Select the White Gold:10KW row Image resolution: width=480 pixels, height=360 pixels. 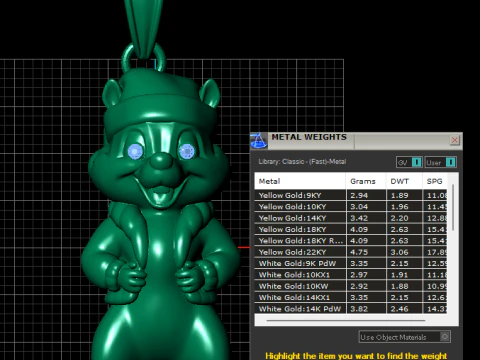[351, 286]
